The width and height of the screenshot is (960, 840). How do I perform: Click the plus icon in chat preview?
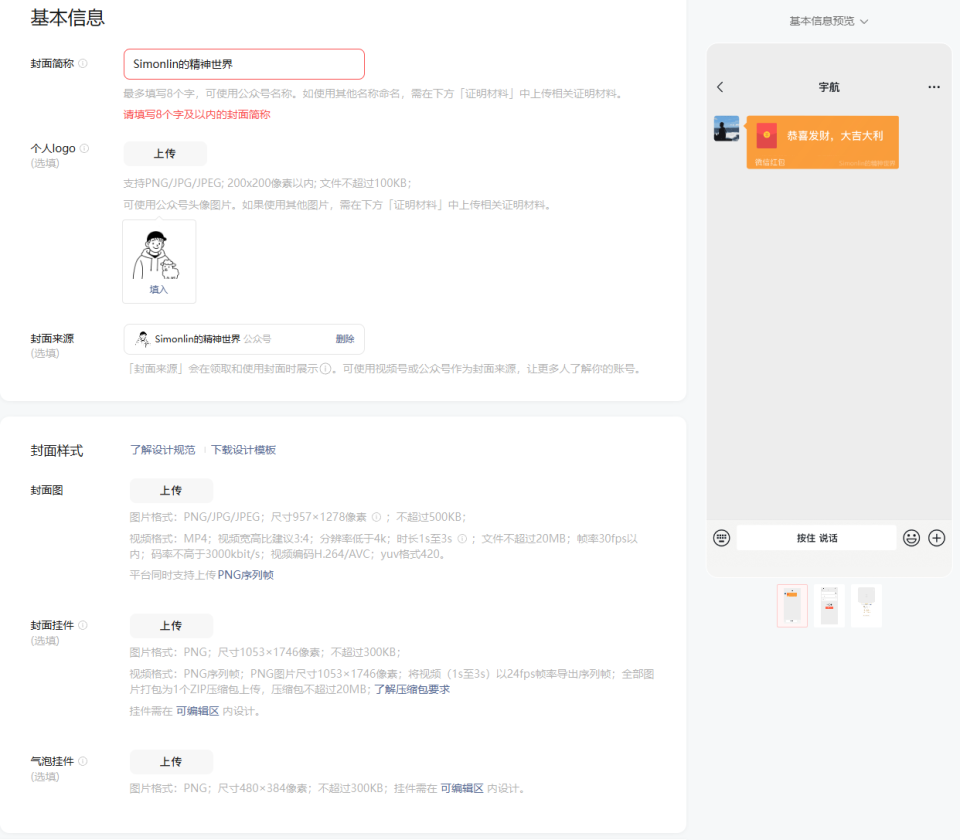(937, 538)
